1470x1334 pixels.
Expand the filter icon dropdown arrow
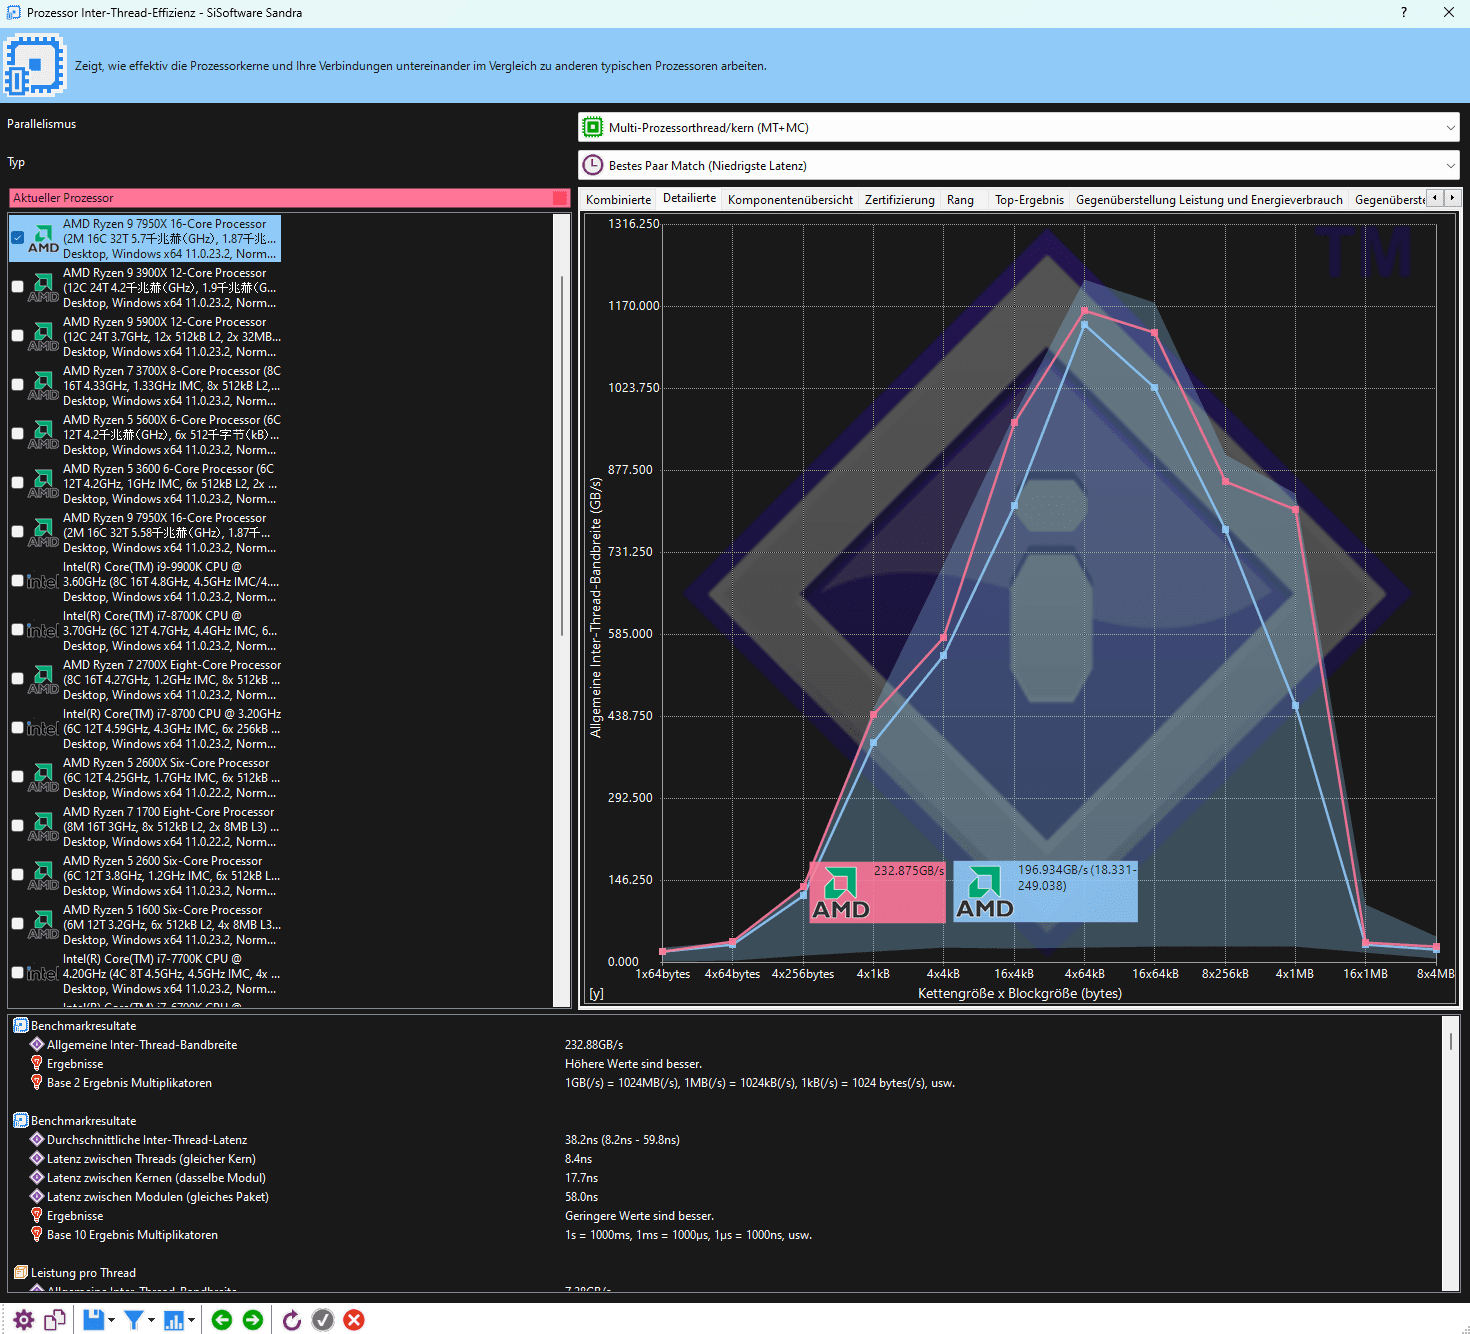(151, 1320)
